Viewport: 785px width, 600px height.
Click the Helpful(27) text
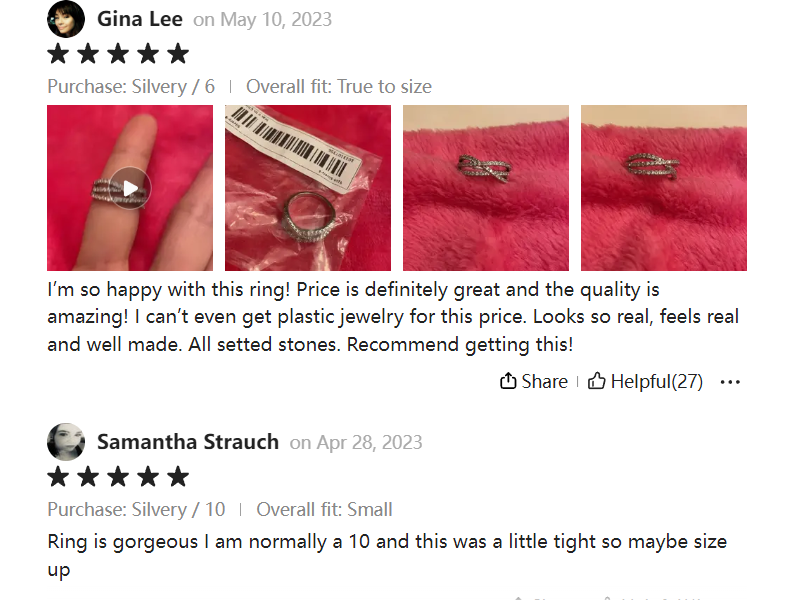[x=657, y=381]
